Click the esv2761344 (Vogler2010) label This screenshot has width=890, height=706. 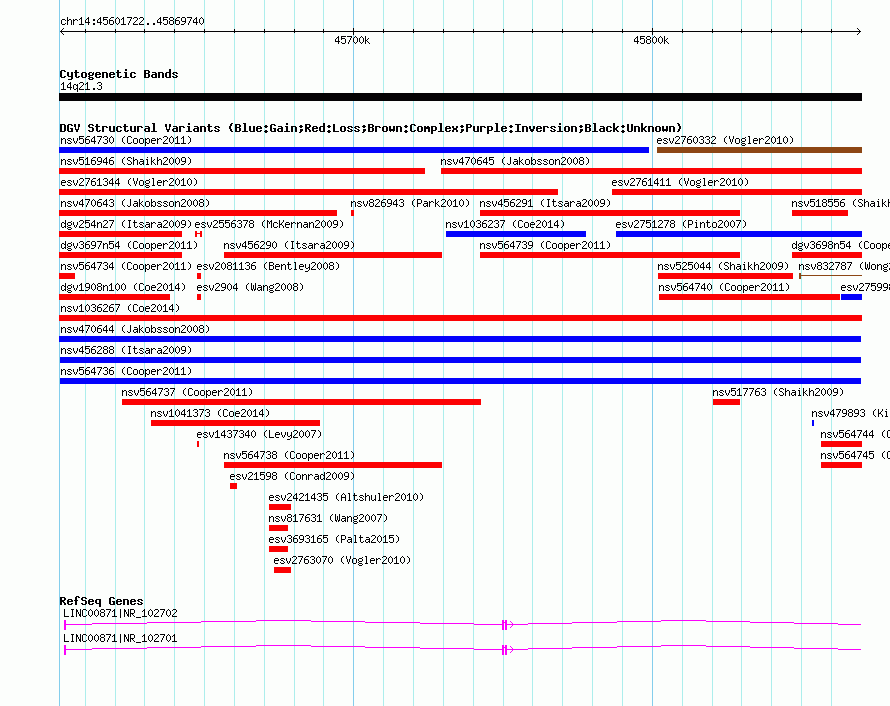pyautogui.click(x=129, y=182)
